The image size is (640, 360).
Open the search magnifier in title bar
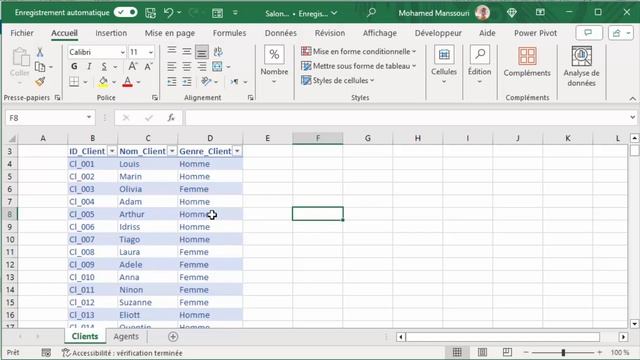(x=371, y=13)
